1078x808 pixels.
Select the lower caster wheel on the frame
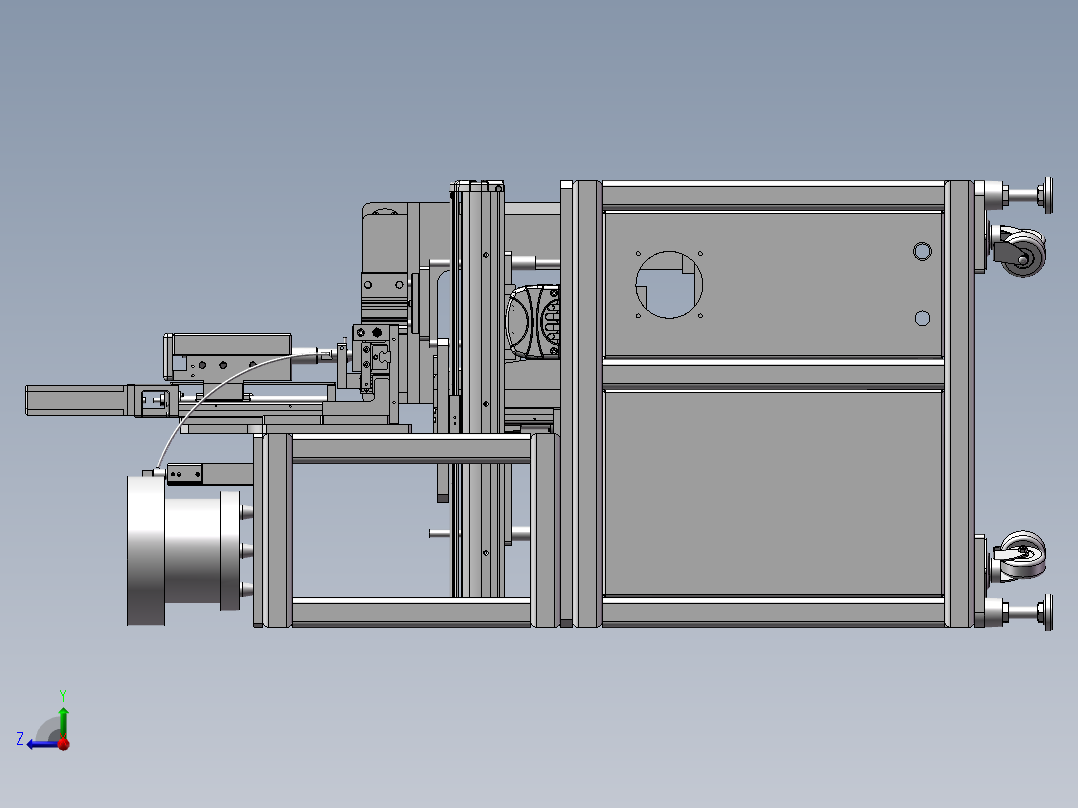click(1024, 554)
